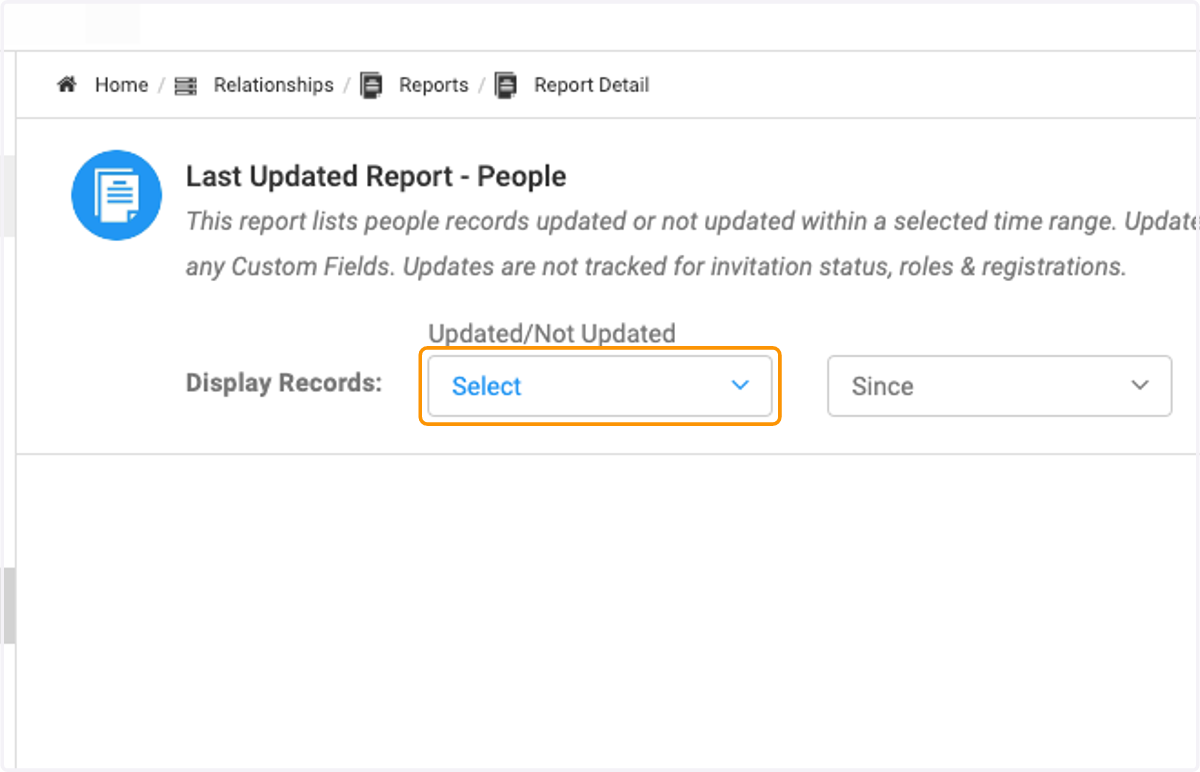1200x772 pixels.
Task: Click the blue report document icon
Action: [117, 195]
